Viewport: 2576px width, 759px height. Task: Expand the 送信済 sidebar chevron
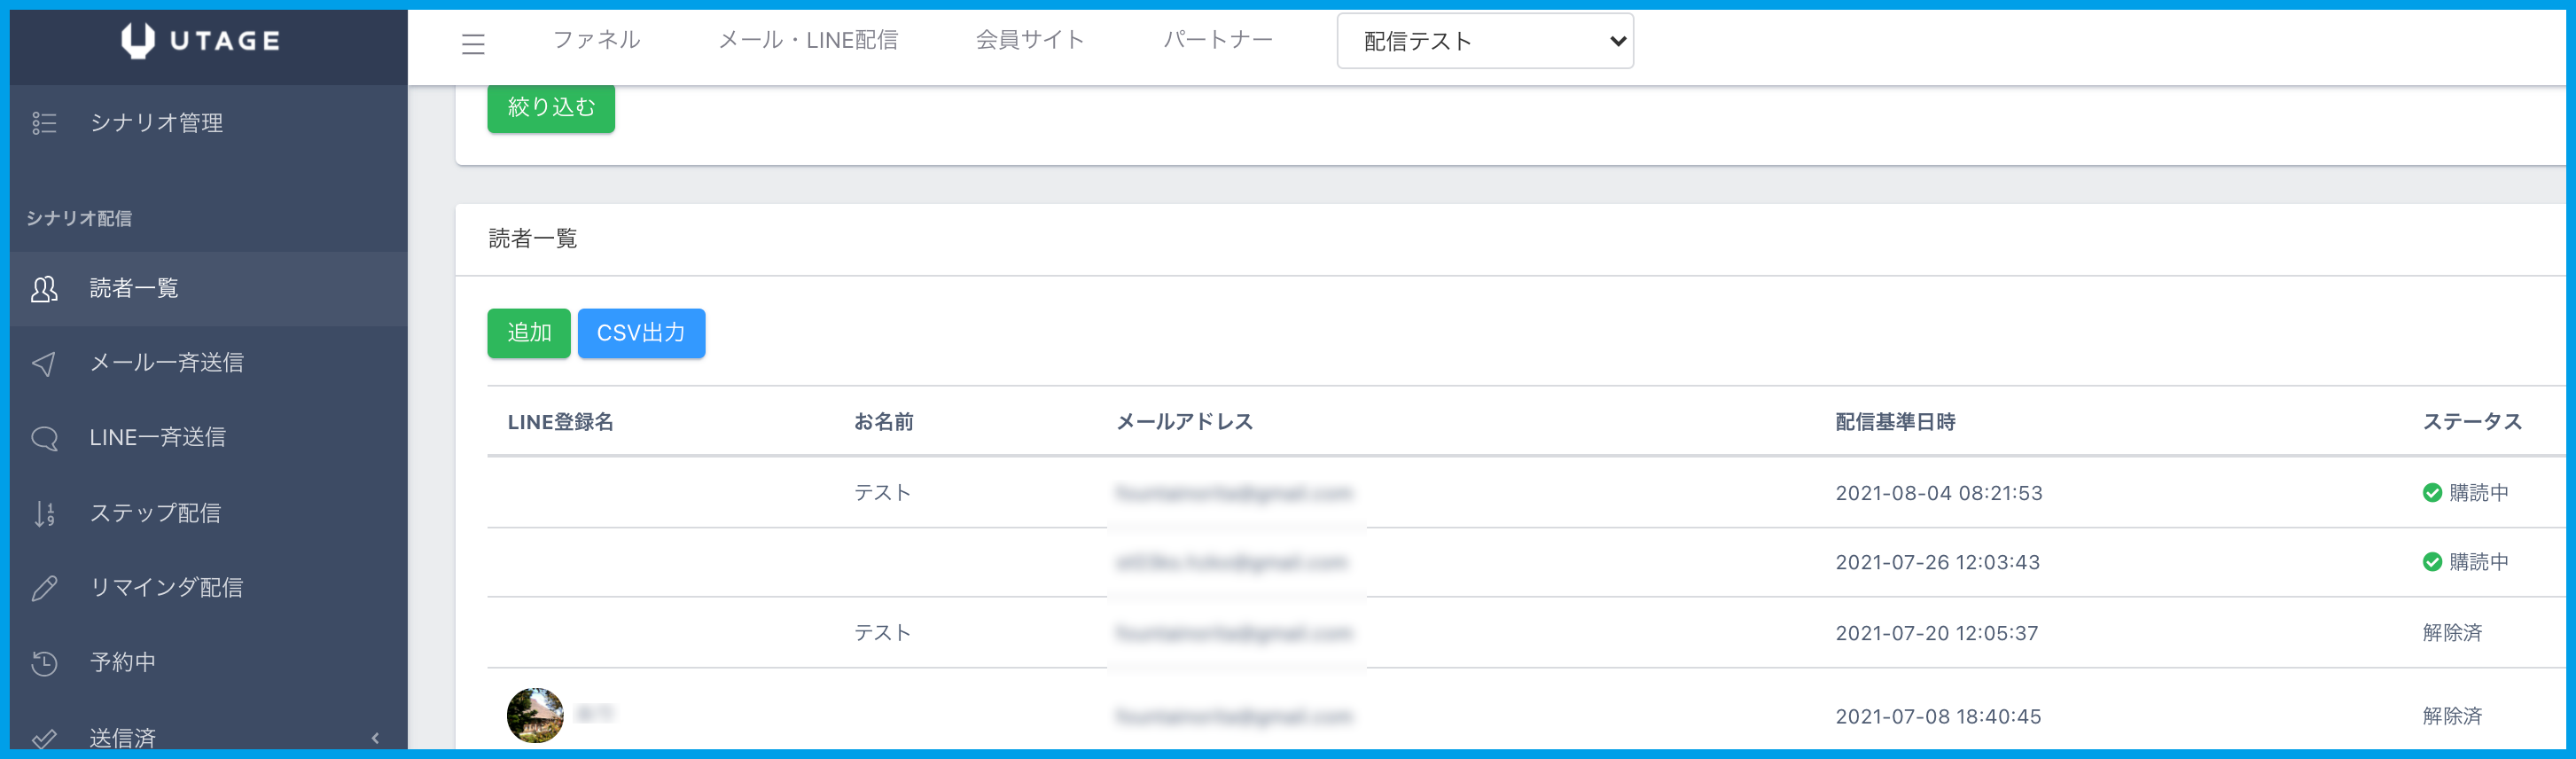(375, 738)
